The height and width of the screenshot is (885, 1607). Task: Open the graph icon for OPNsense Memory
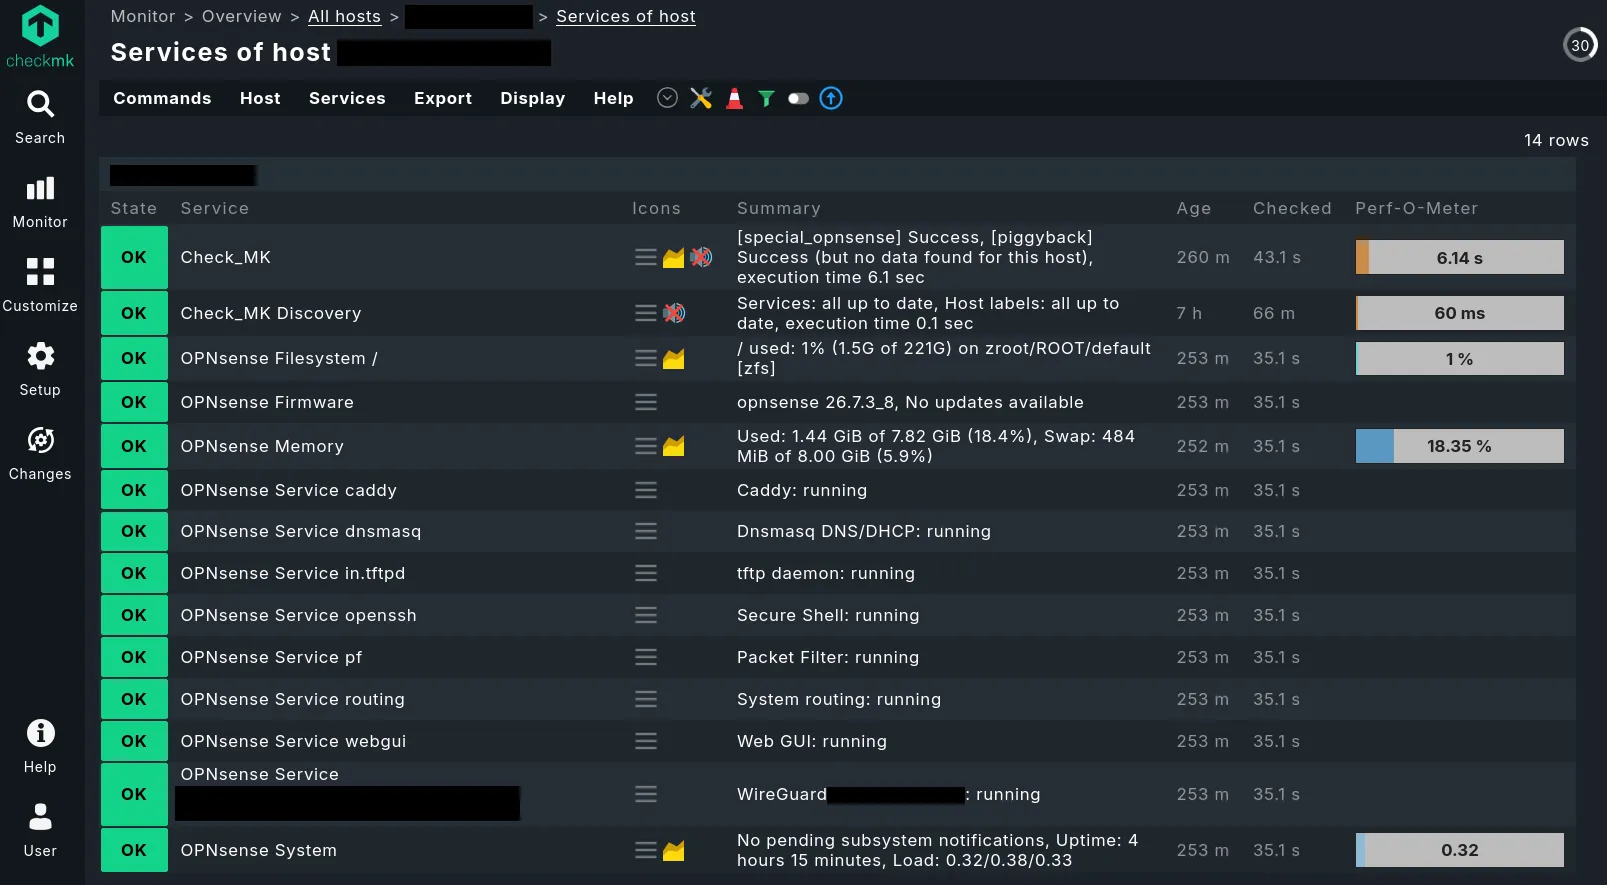click(x=674, y=446)
